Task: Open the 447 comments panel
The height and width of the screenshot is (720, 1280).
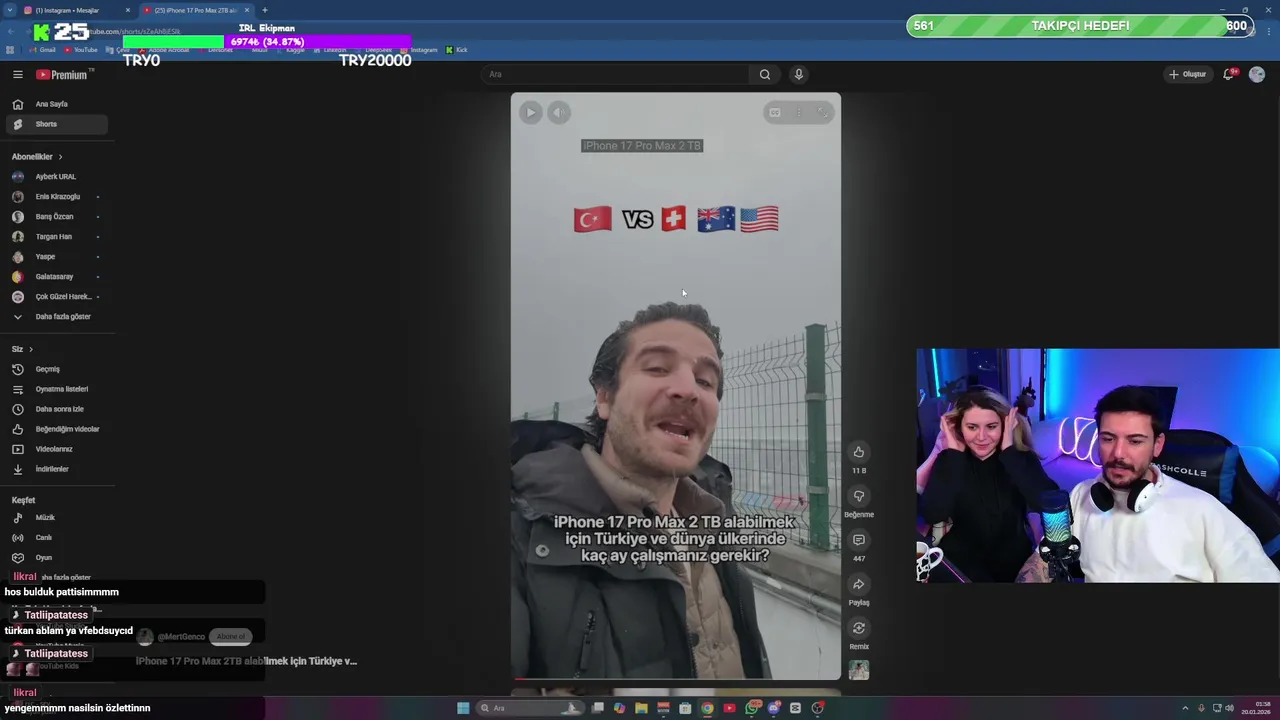Action: pos(858,540)
